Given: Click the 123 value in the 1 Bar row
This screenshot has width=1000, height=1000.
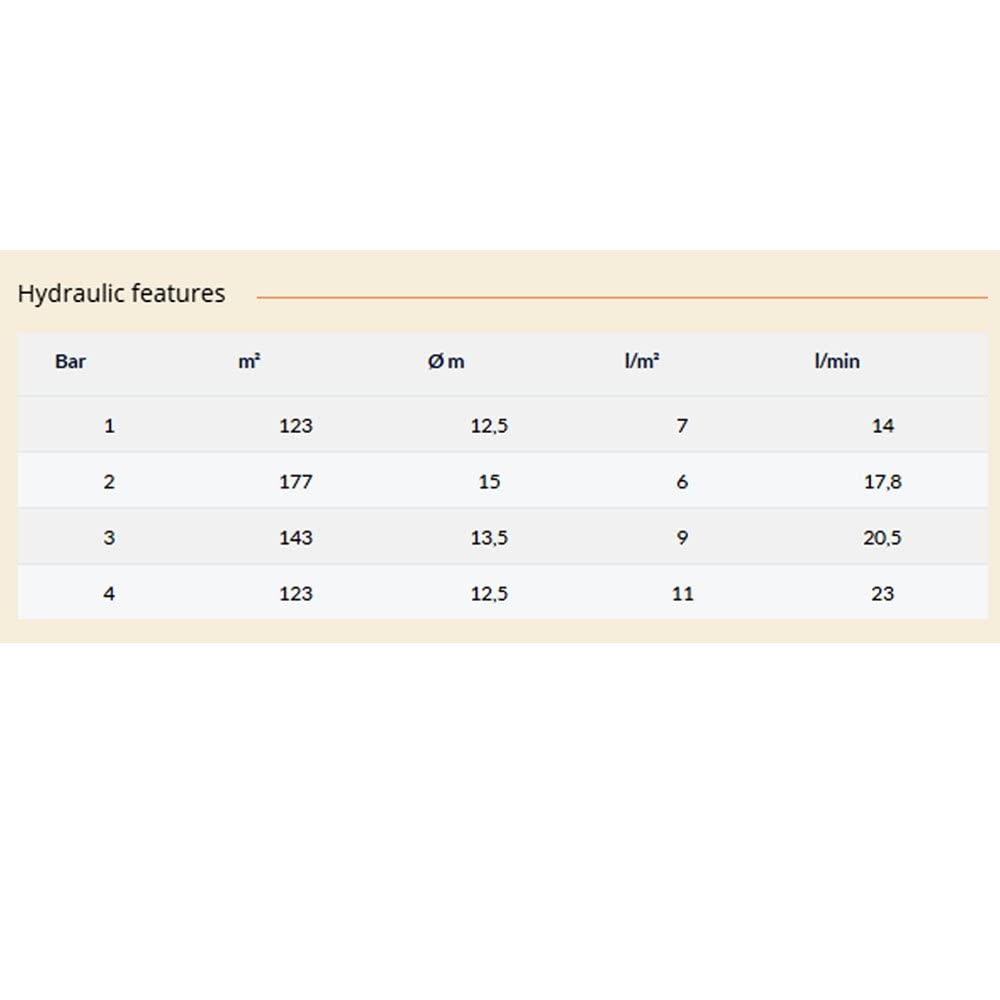Looking at the screenshot, I should tap(296, 426).
